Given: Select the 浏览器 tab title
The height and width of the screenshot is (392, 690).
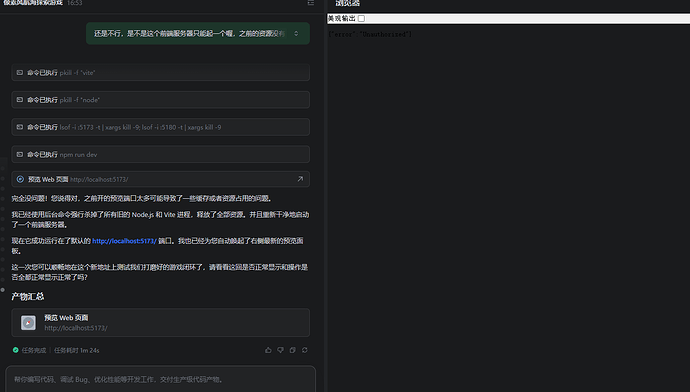Looking at the screenshot, I should (x=347, y=4).
